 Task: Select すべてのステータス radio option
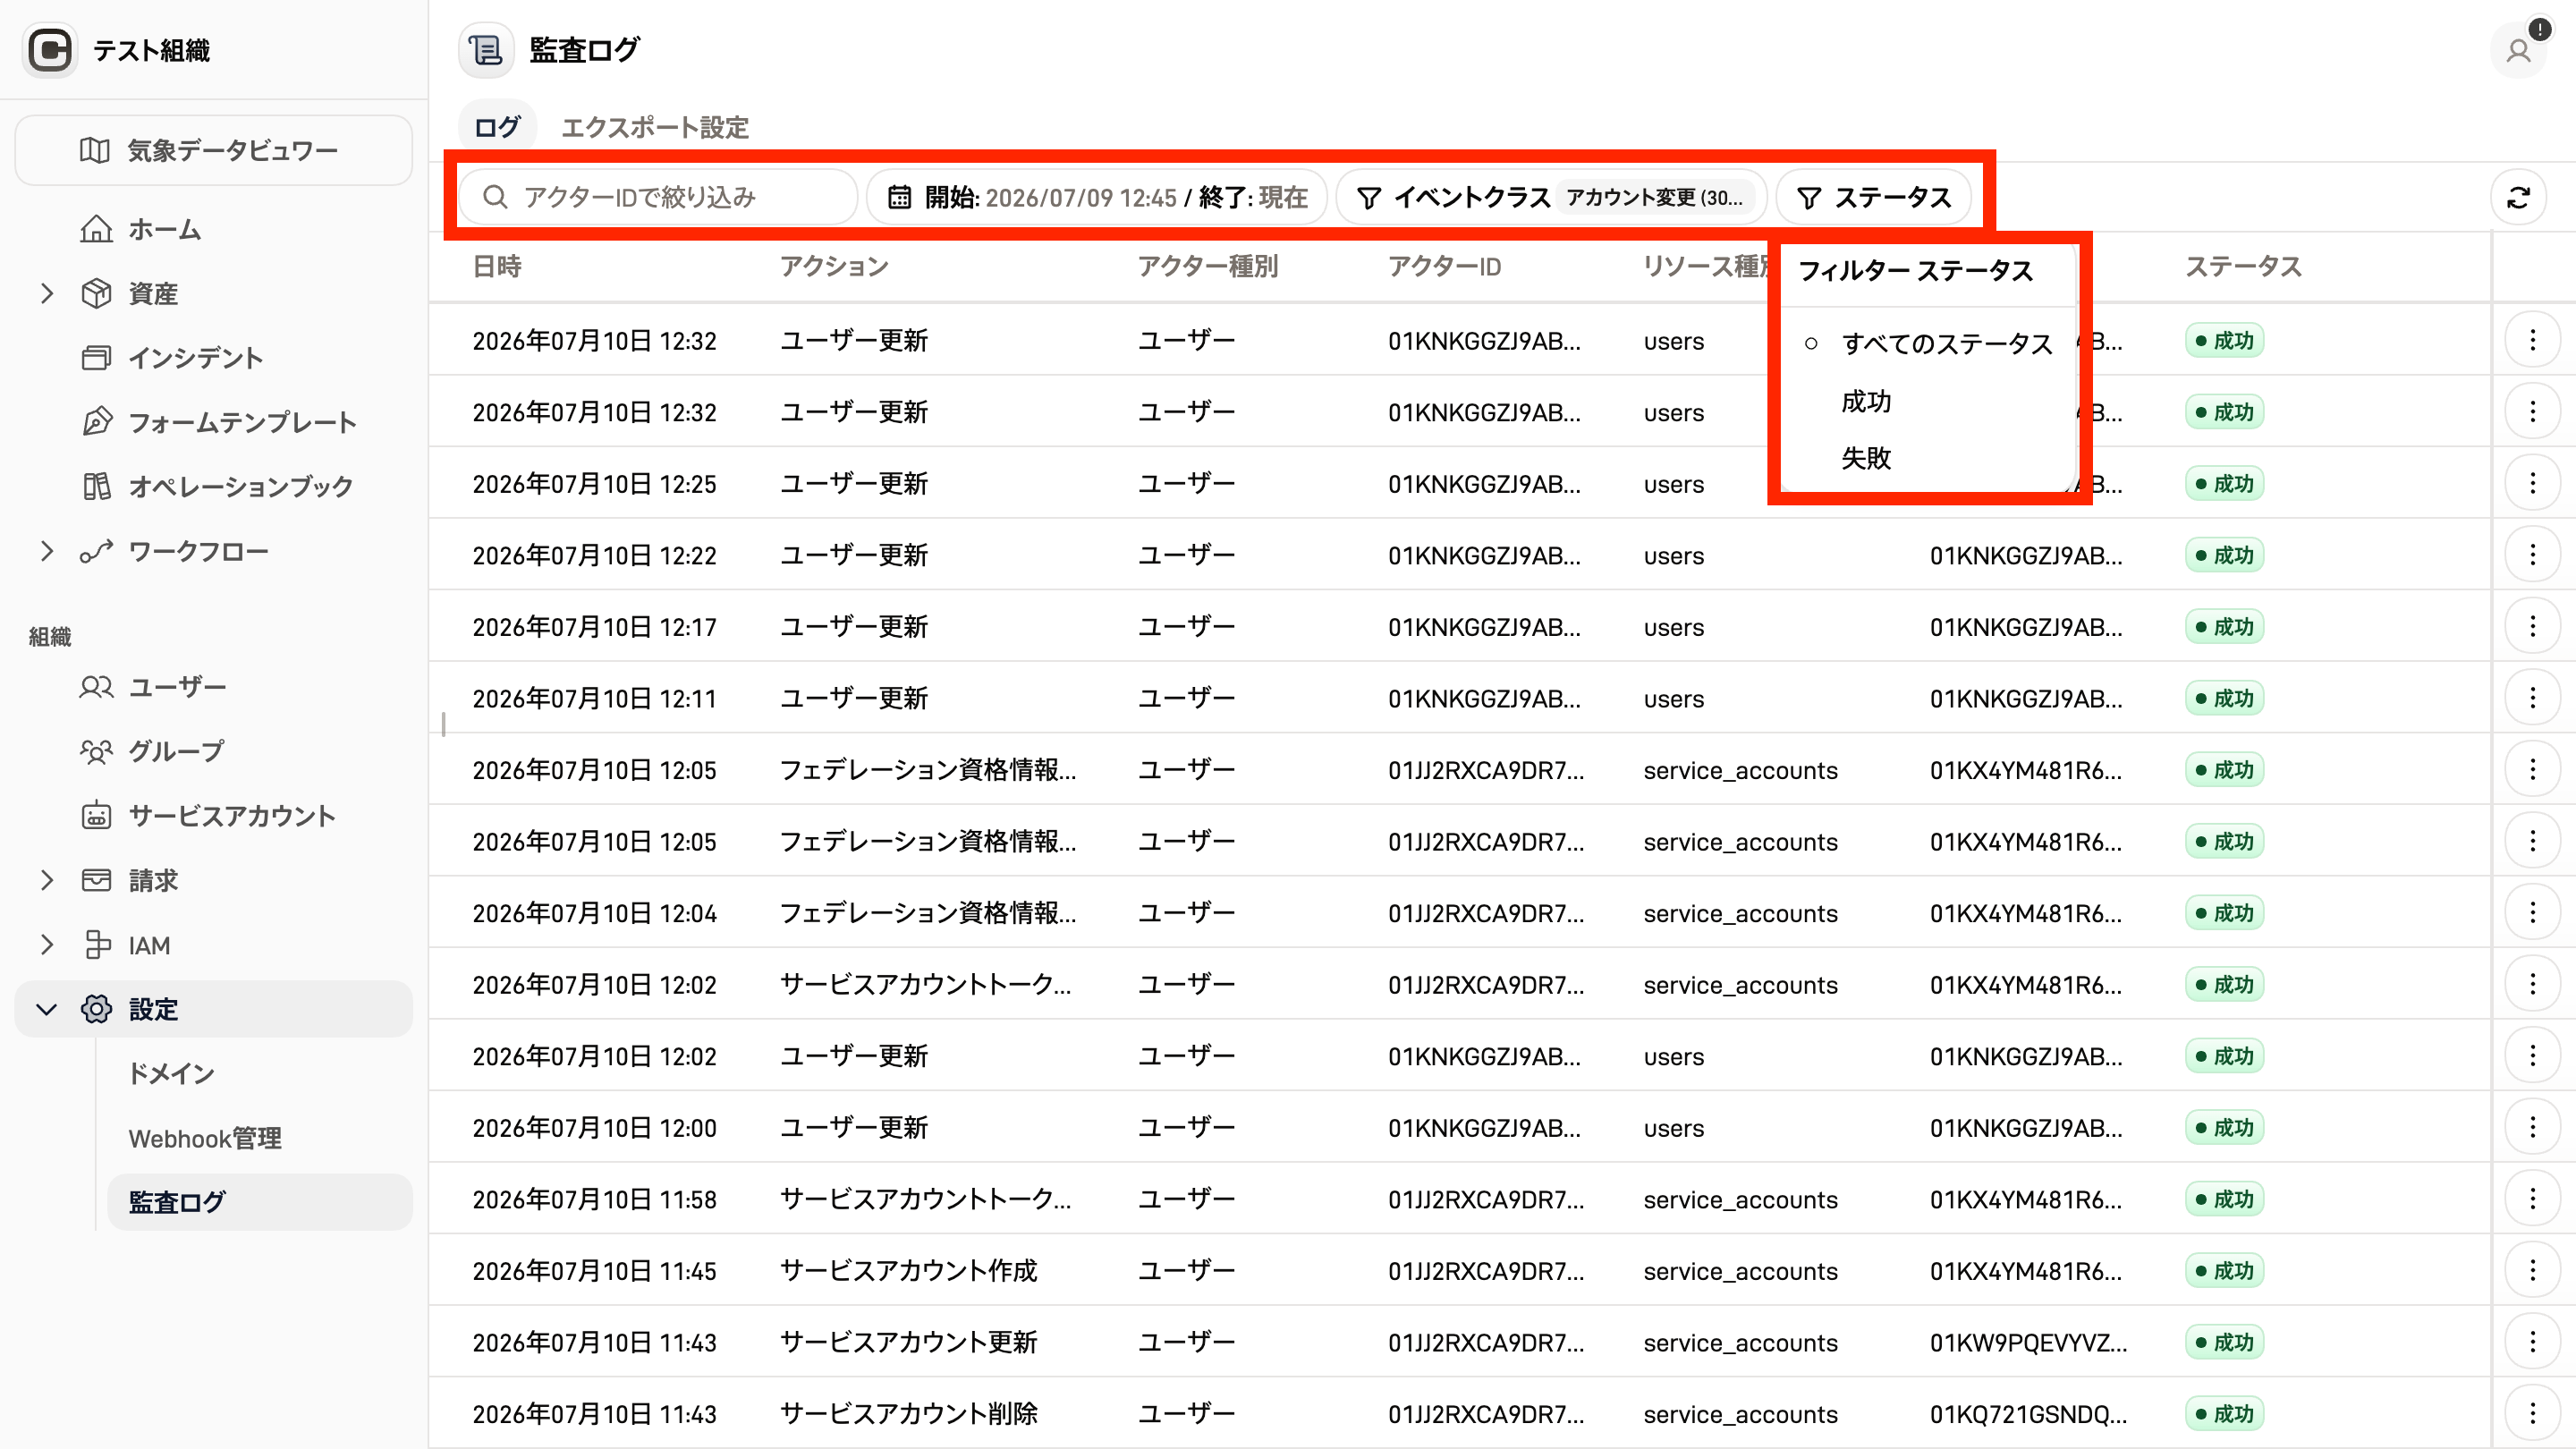[x=1927, y=344]
